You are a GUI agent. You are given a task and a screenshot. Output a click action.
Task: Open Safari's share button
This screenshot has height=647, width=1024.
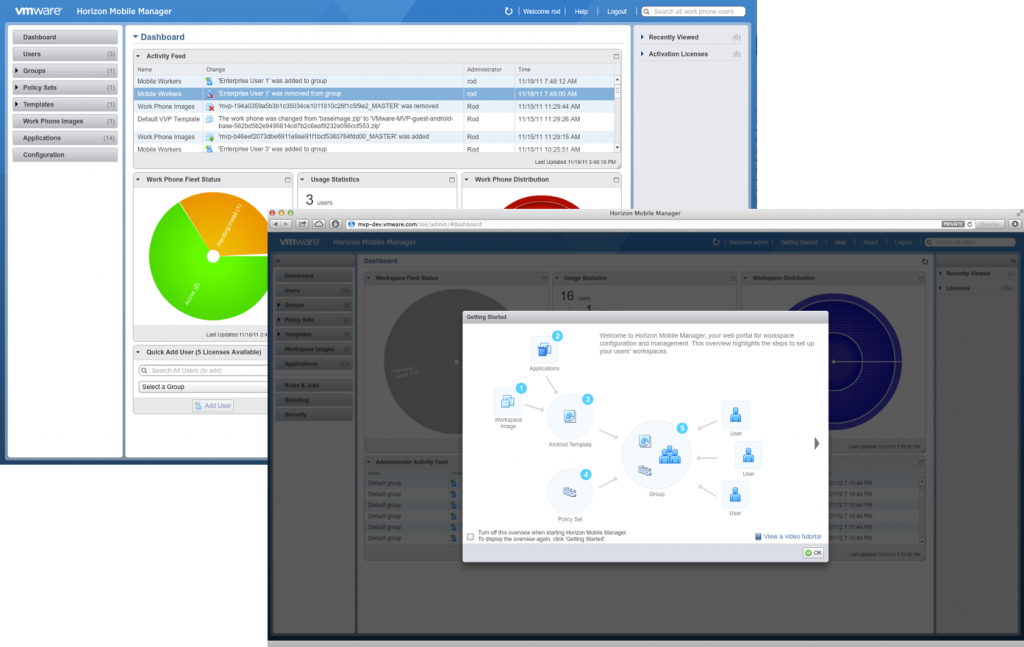click(302, 224)
